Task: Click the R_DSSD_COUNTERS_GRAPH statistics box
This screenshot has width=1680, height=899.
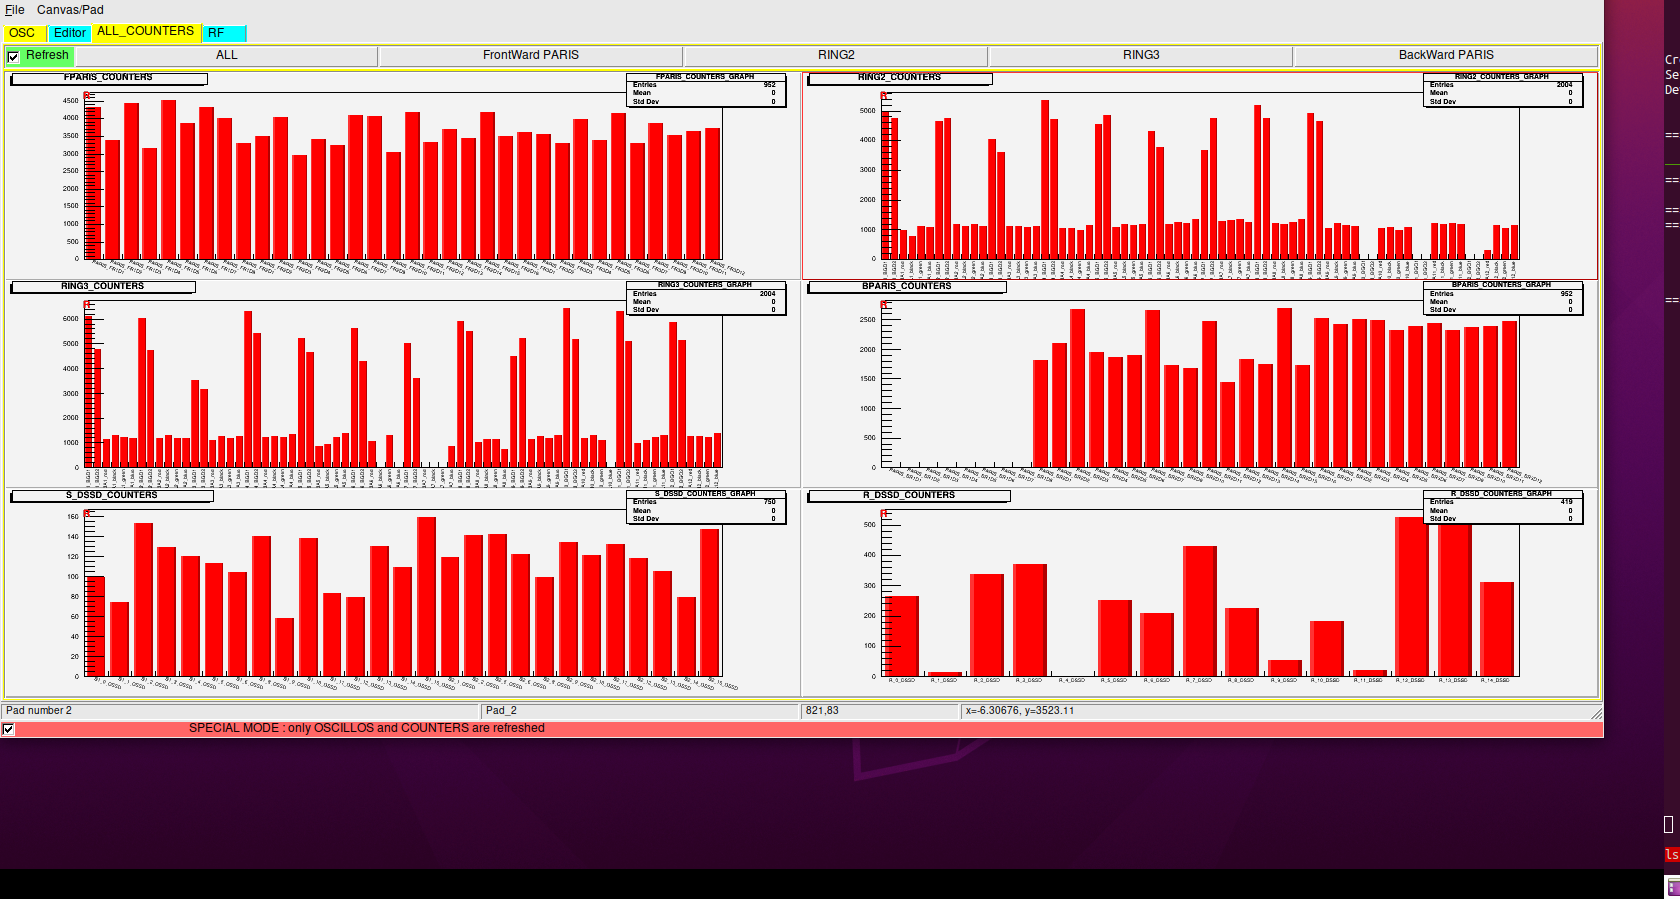Action: [1502, 507]
